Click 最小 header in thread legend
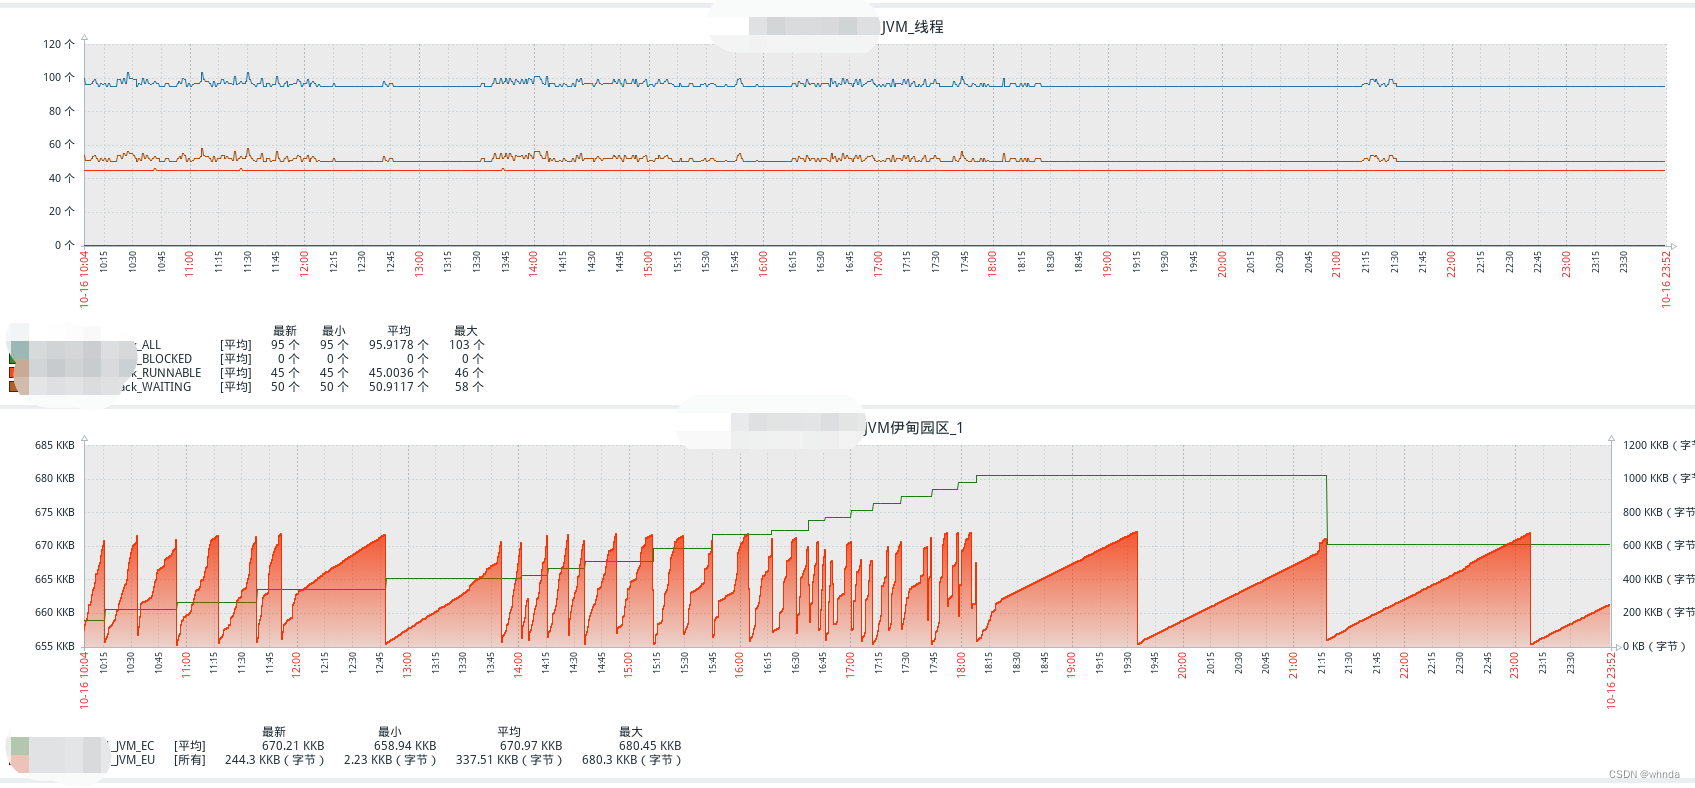The width and height of the screenshot is (1695, 788). (334, 331)
